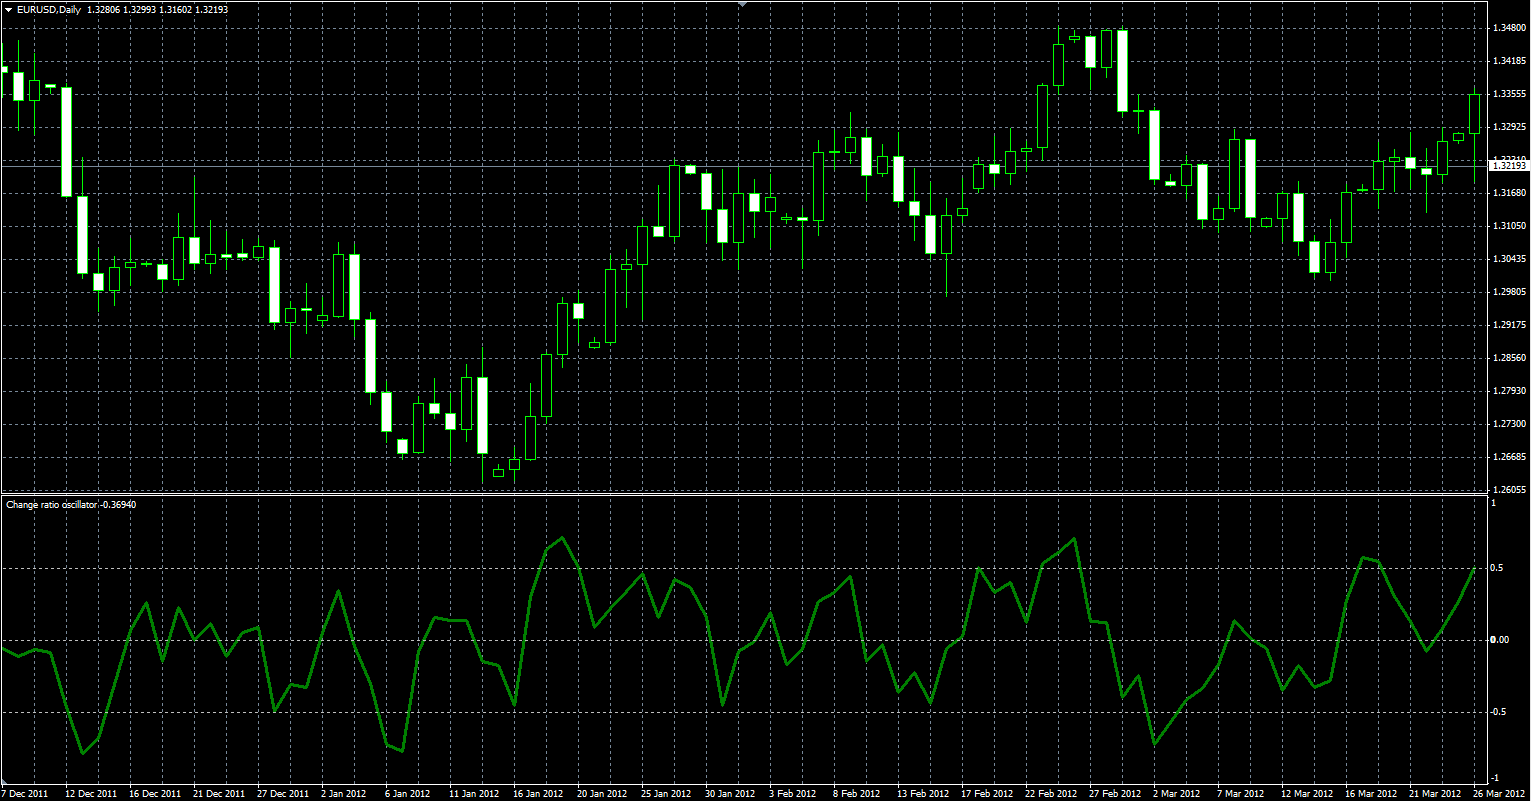Click the 13 Feb 2012 date label

coord(923,793)
